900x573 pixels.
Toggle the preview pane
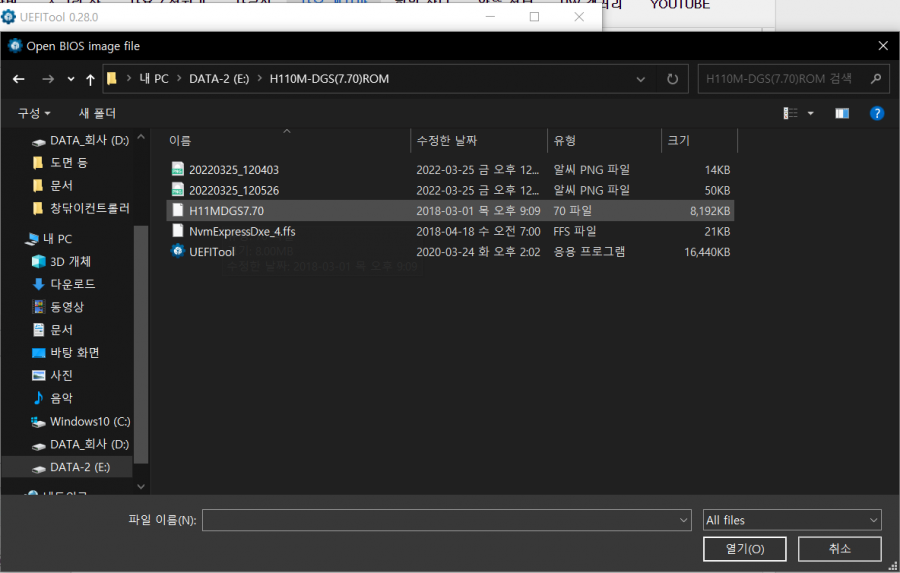[842, 113]
